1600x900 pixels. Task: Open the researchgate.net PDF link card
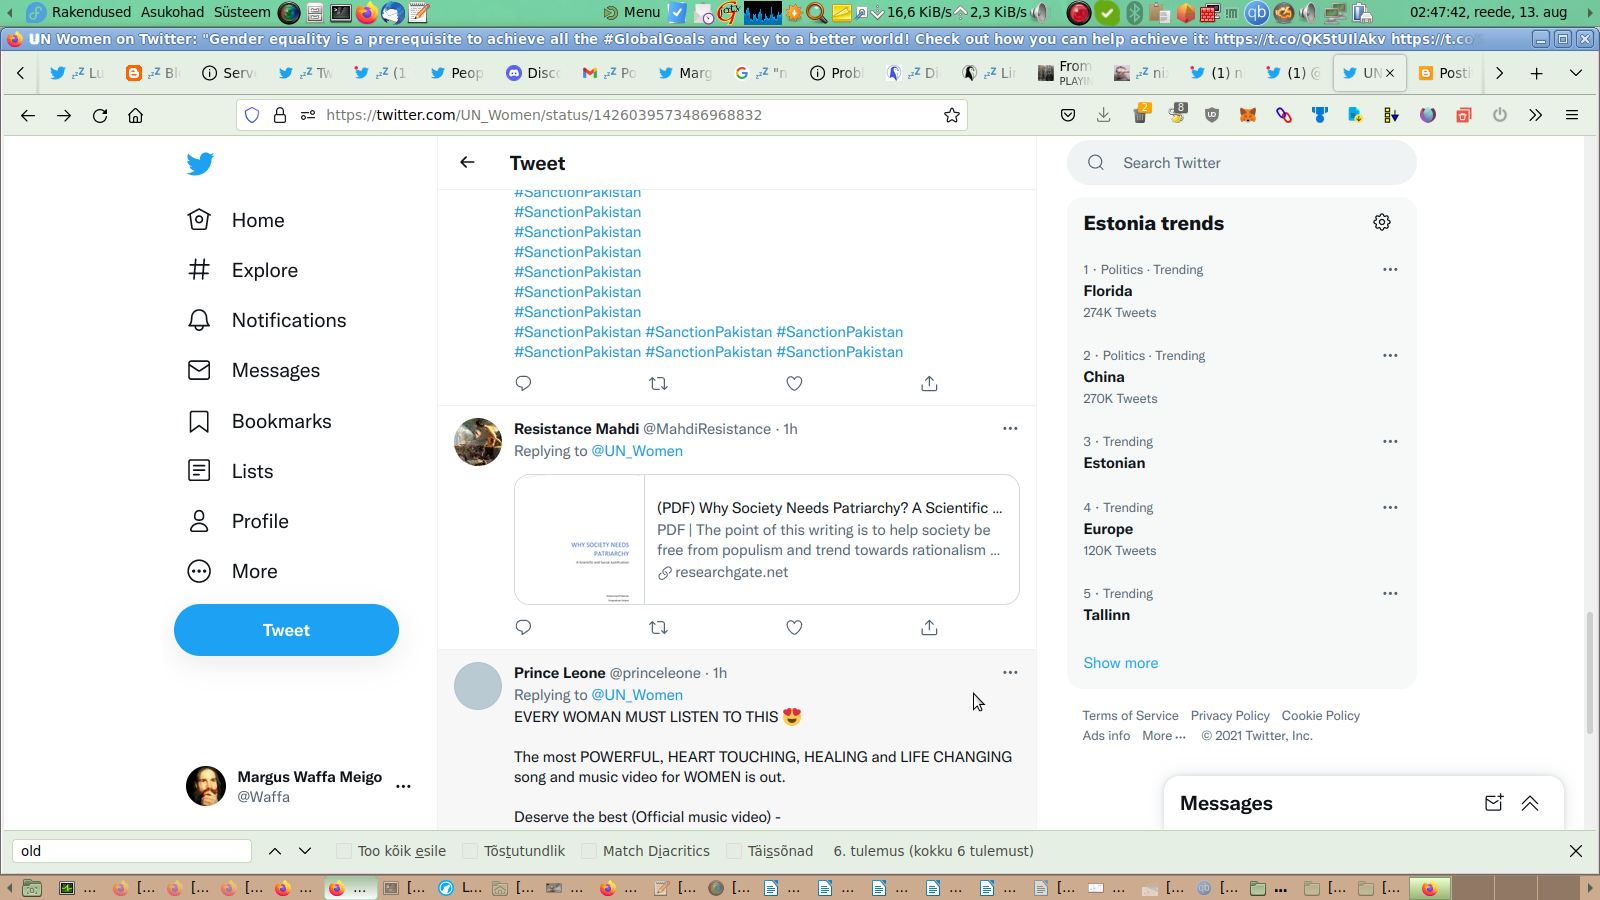[x=767, y=539]
